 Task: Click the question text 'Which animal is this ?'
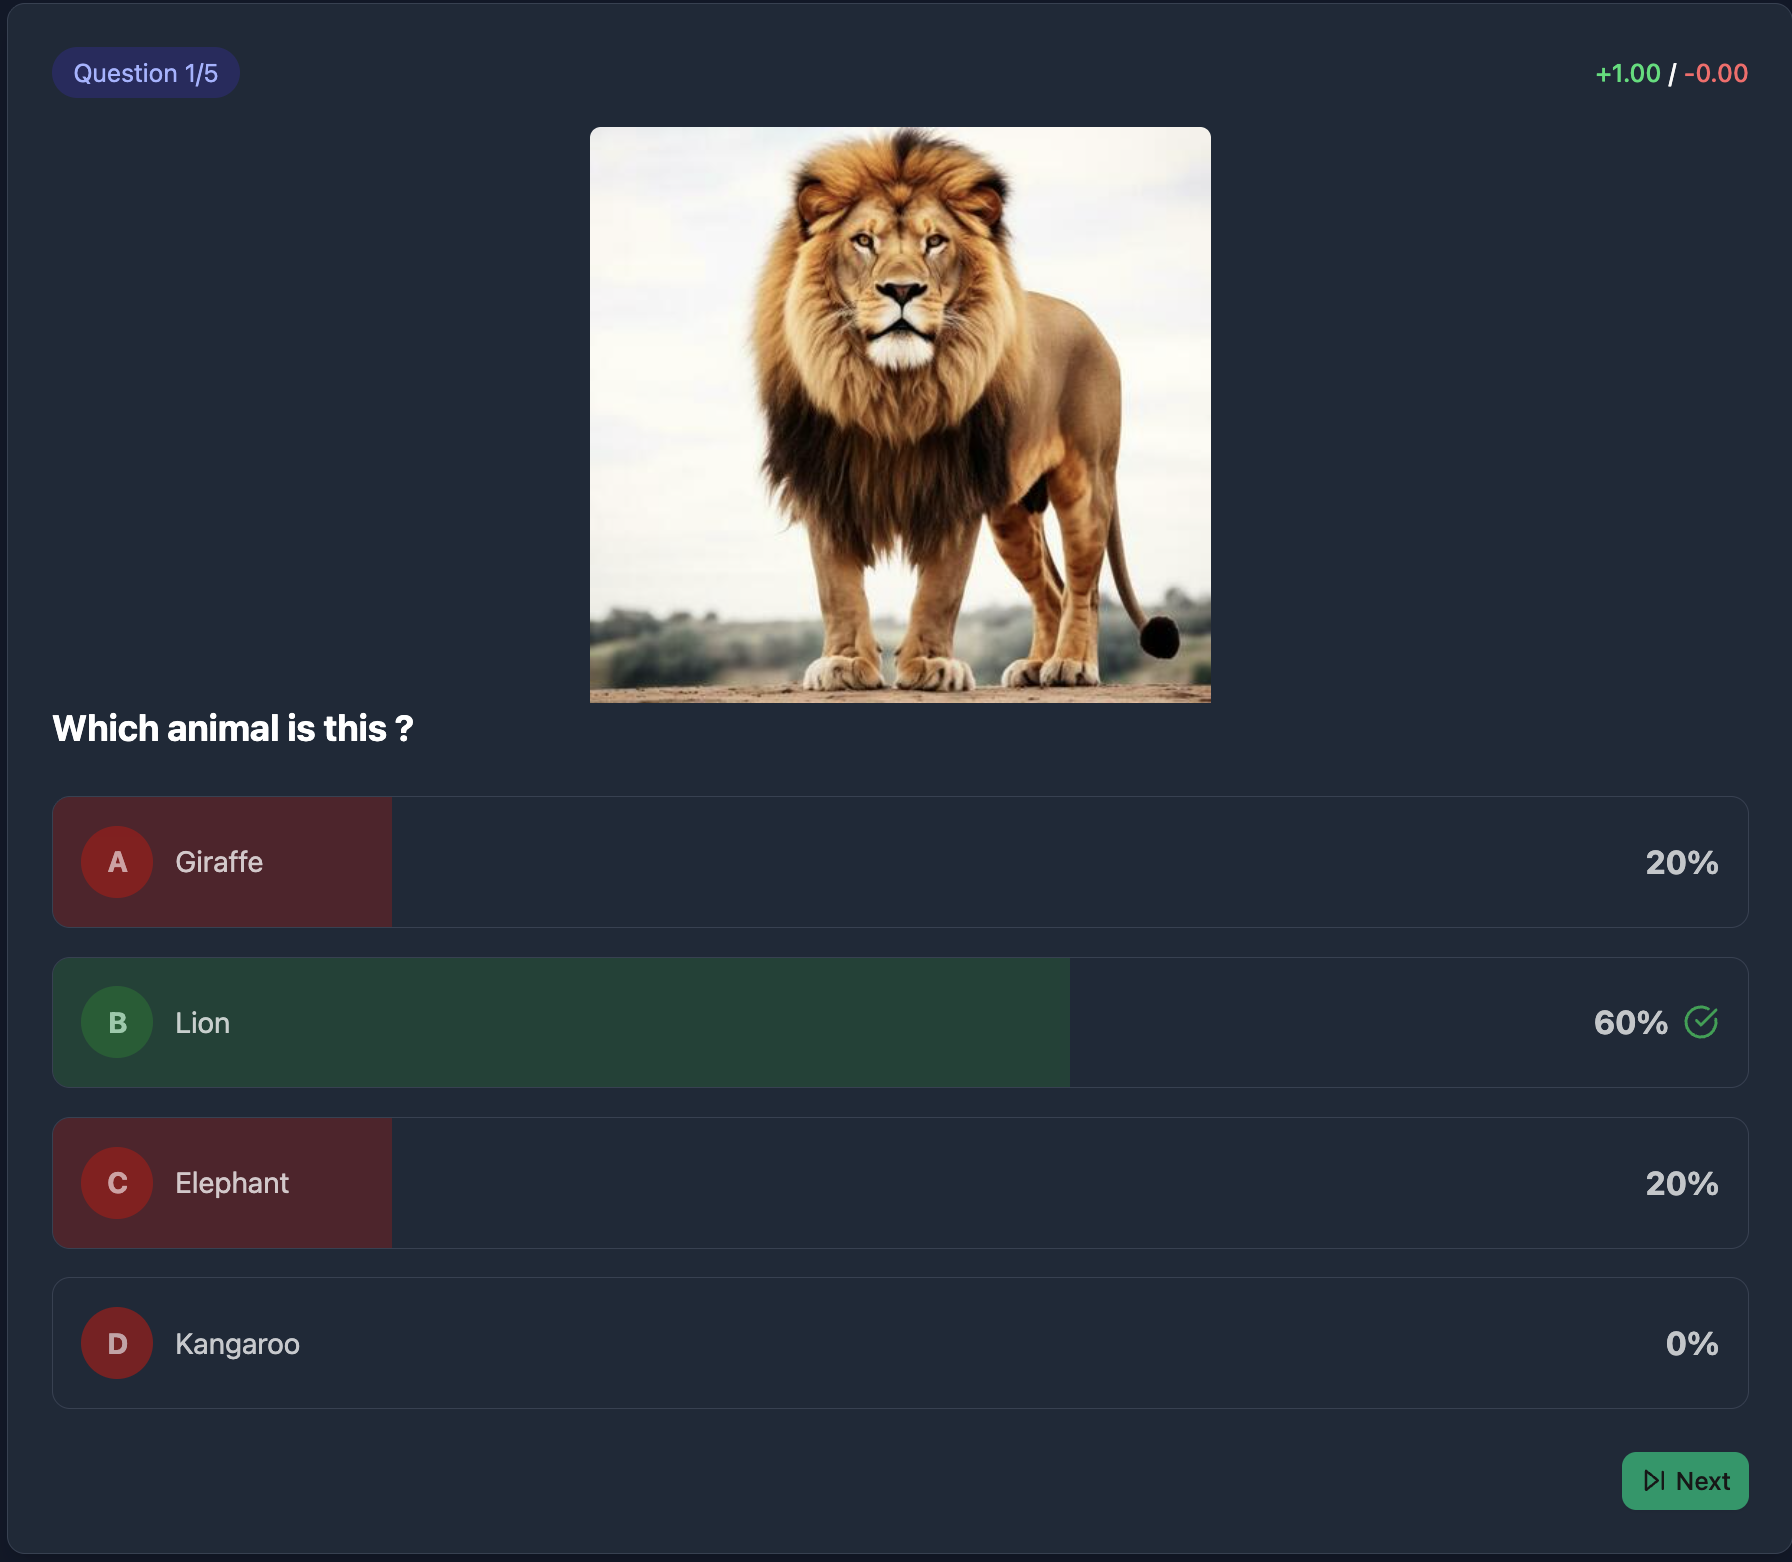[232, 728]
